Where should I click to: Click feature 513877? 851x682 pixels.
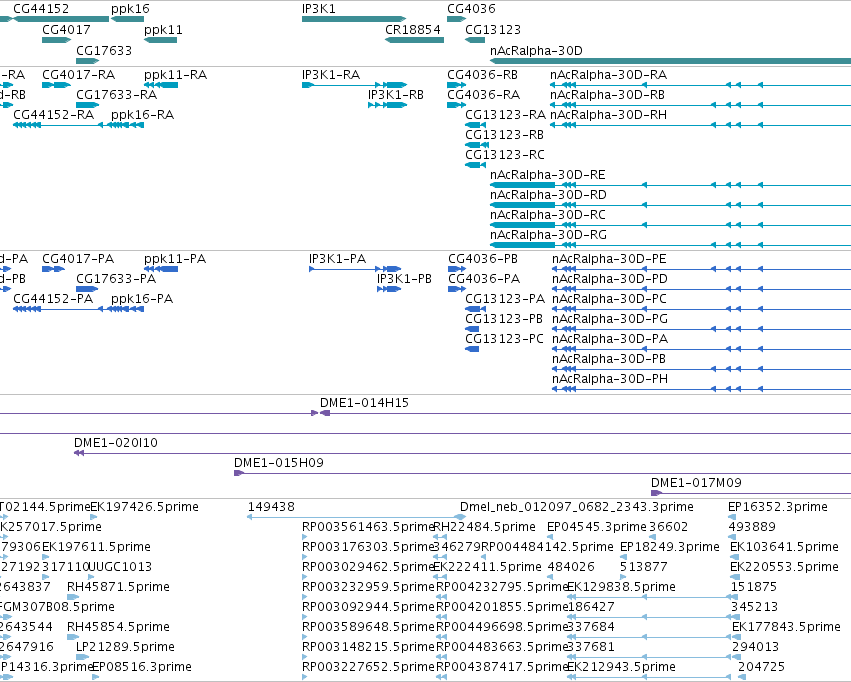(644, 567)
